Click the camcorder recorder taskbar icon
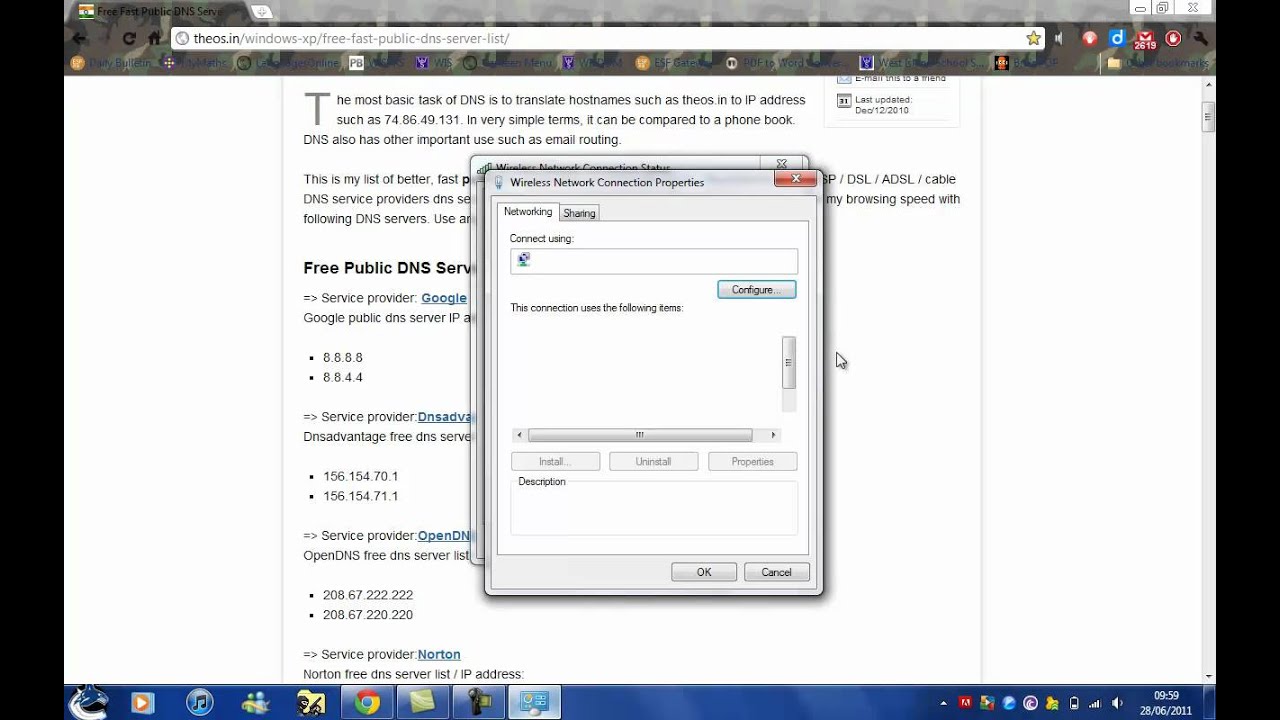 (x=479, y=703)
